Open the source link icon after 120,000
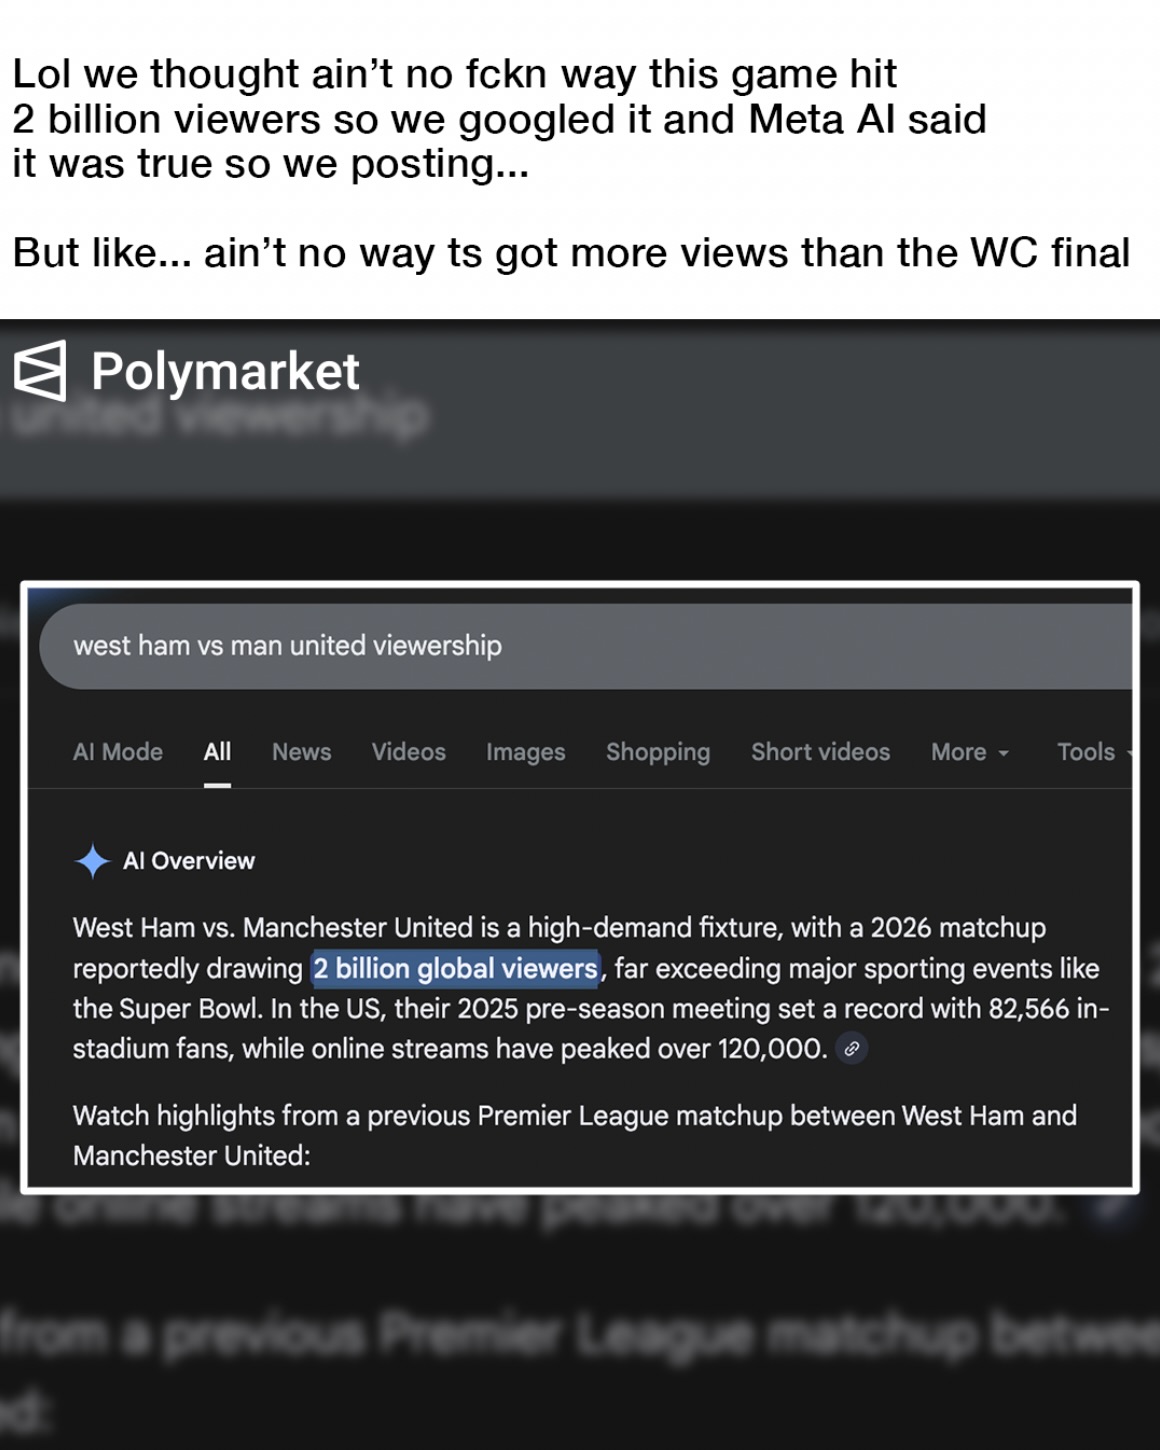 click(x=851, y=1049)
